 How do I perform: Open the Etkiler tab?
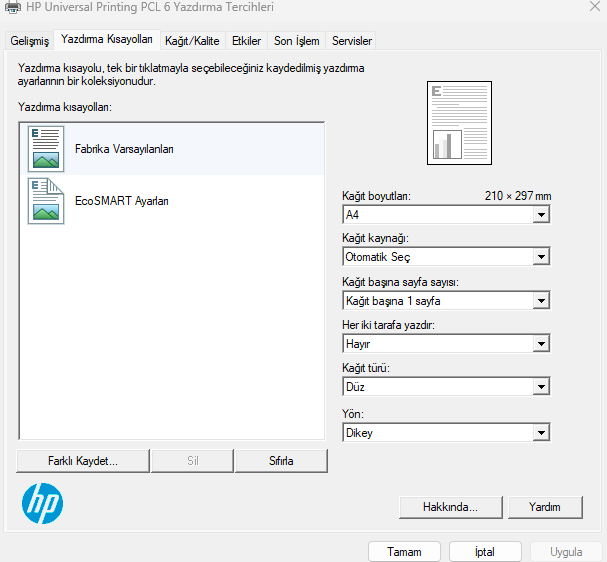pyautogui.click(x=247, y=41)
